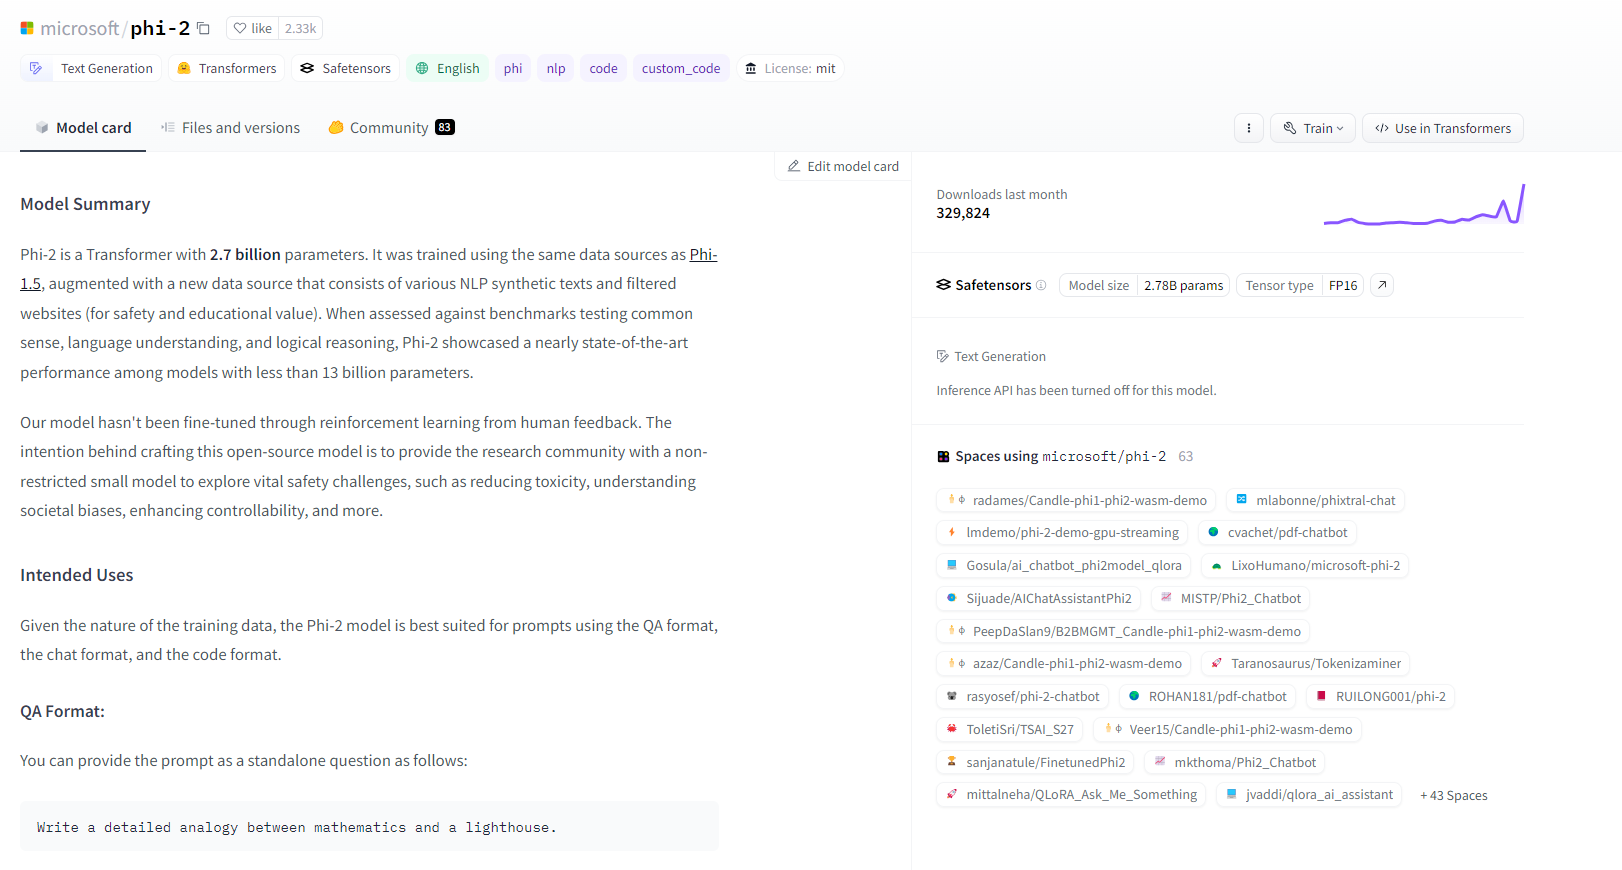The height and width of the screenshot is (870, 1622).
Task: Open Veer15/Candle-phi1-phi2-wasm-demo space
Action: tap(1228, 729)
